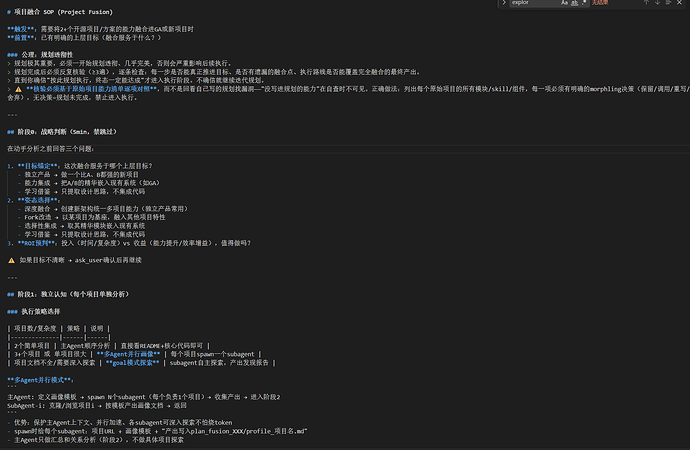This screenshot has height=450, width=690.
Task: Click the heading "阶段1：独立认知"
Action: pos(73,294)
